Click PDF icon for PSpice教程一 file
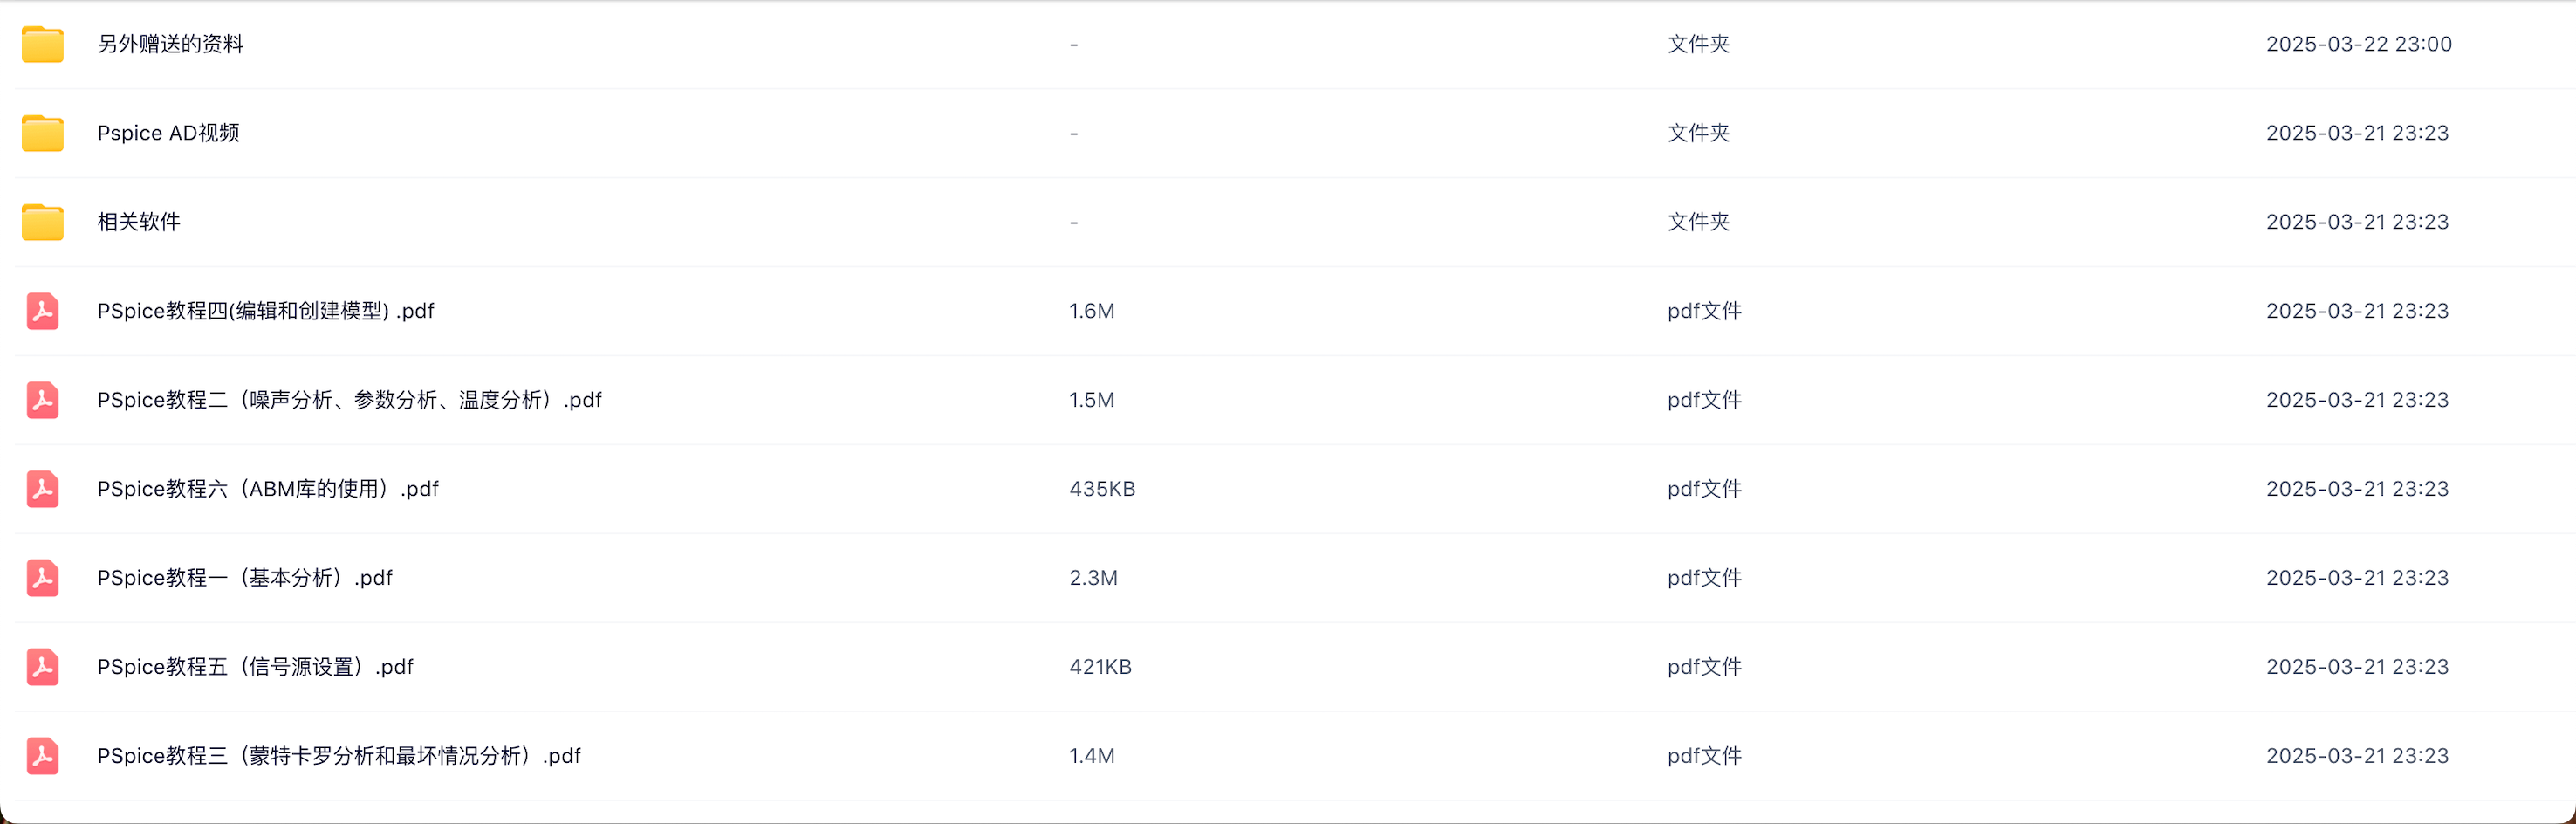 pyautogui.click(x=42, y=578)
